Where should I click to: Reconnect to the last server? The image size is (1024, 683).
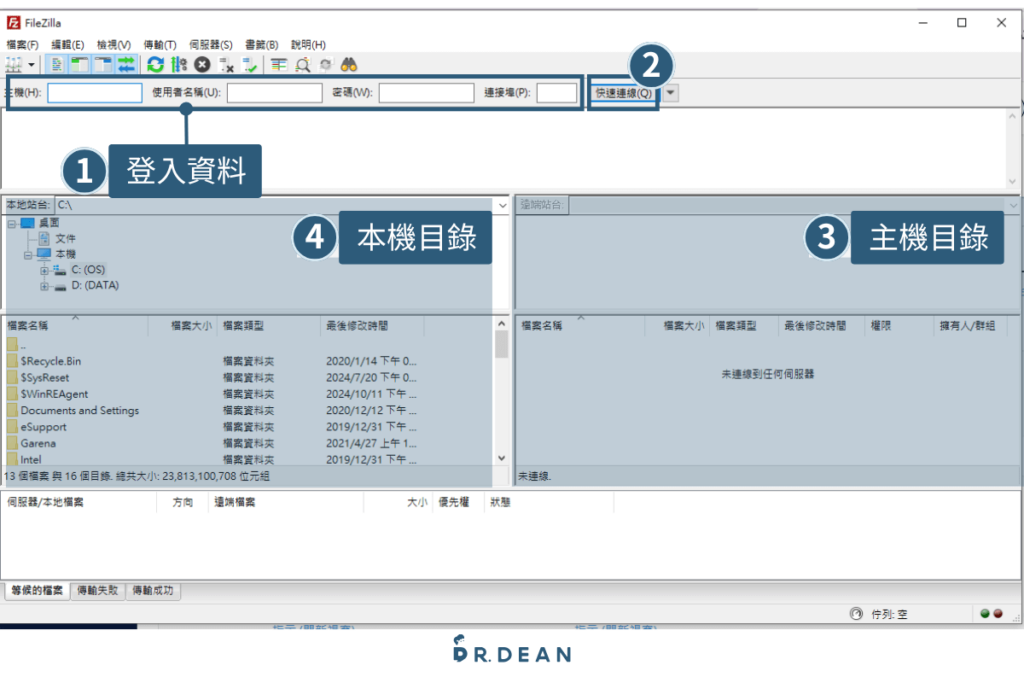[249, 64]
